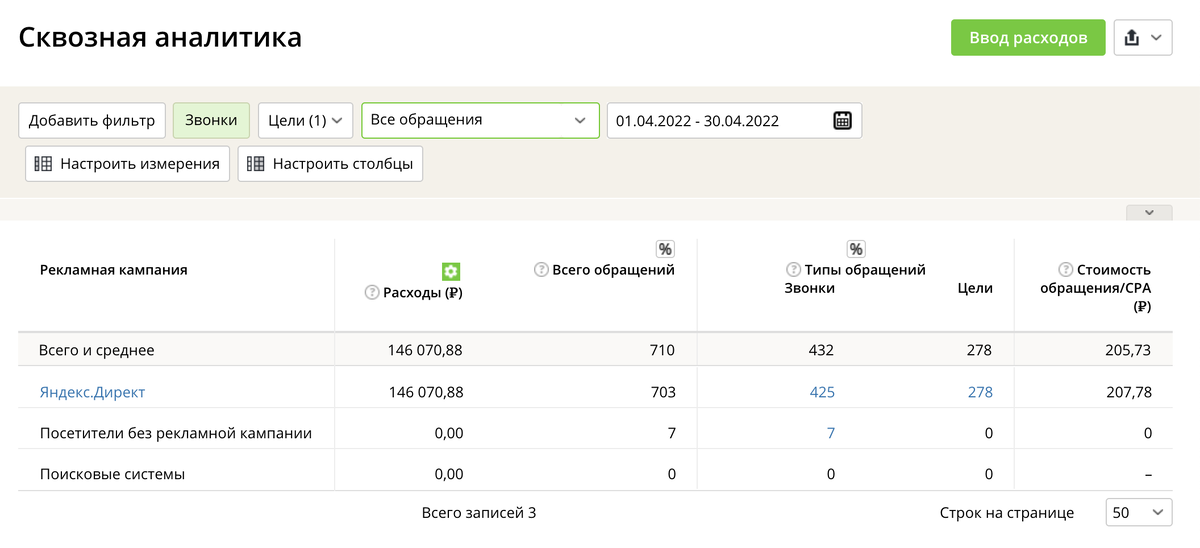Click the 'Звонки' column subheader
The height and width of the screenshot is (548, 1200).
(x=810, y=288)
